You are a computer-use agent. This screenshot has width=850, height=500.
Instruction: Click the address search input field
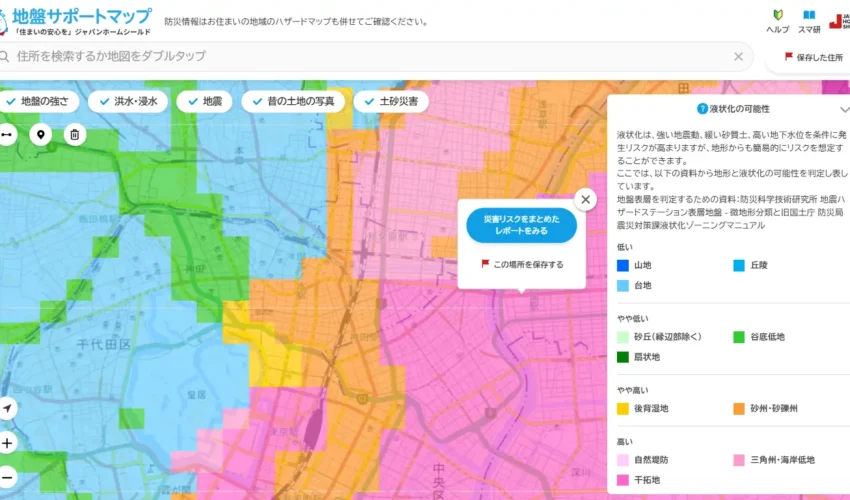click(370, 56)
